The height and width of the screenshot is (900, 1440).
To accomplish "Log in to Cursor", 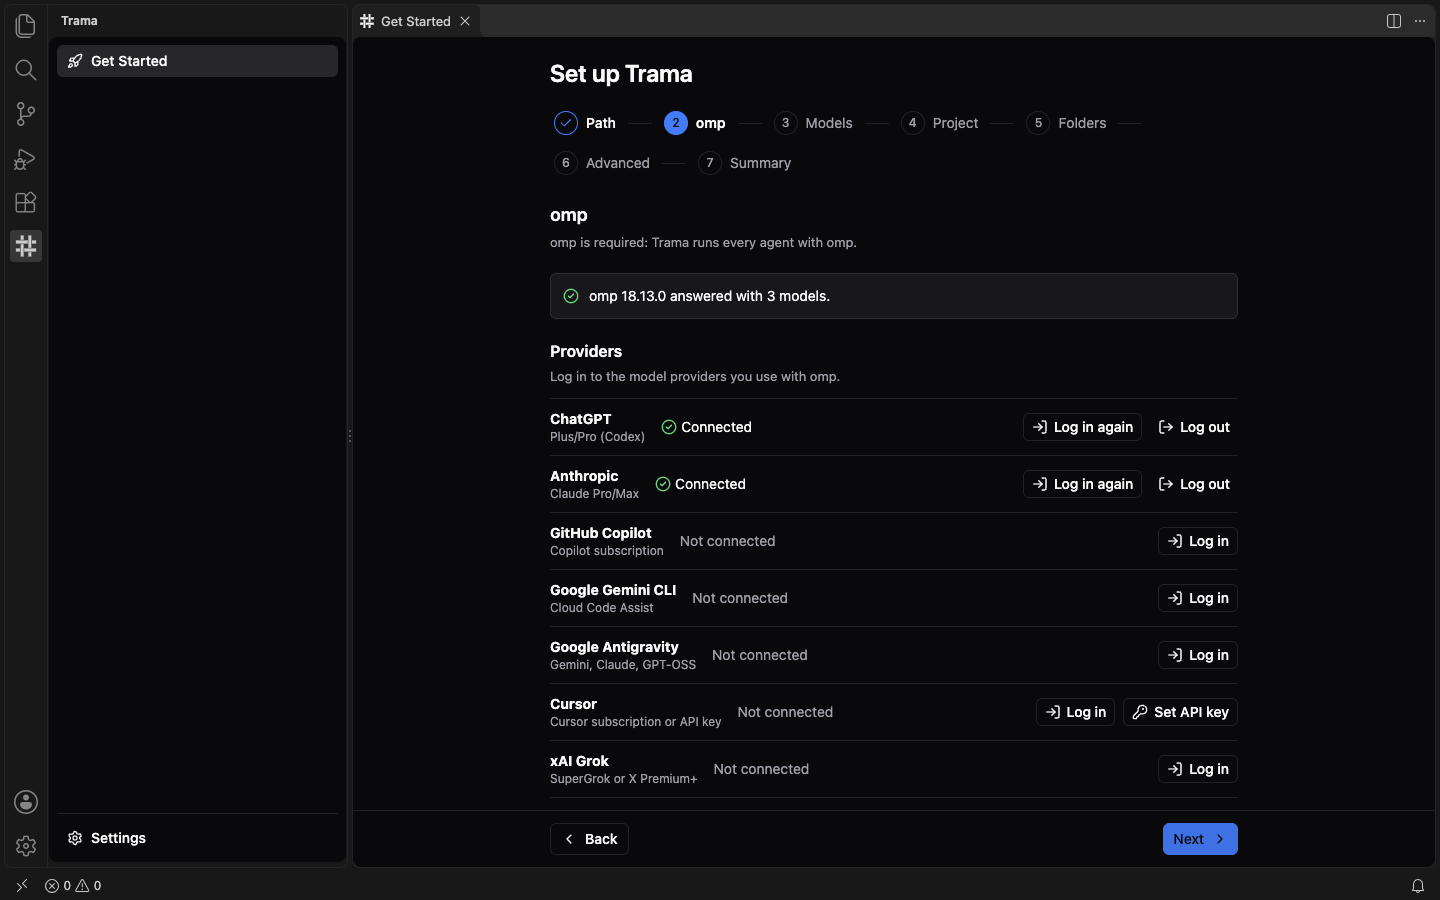I will (x=1075, y=712).
